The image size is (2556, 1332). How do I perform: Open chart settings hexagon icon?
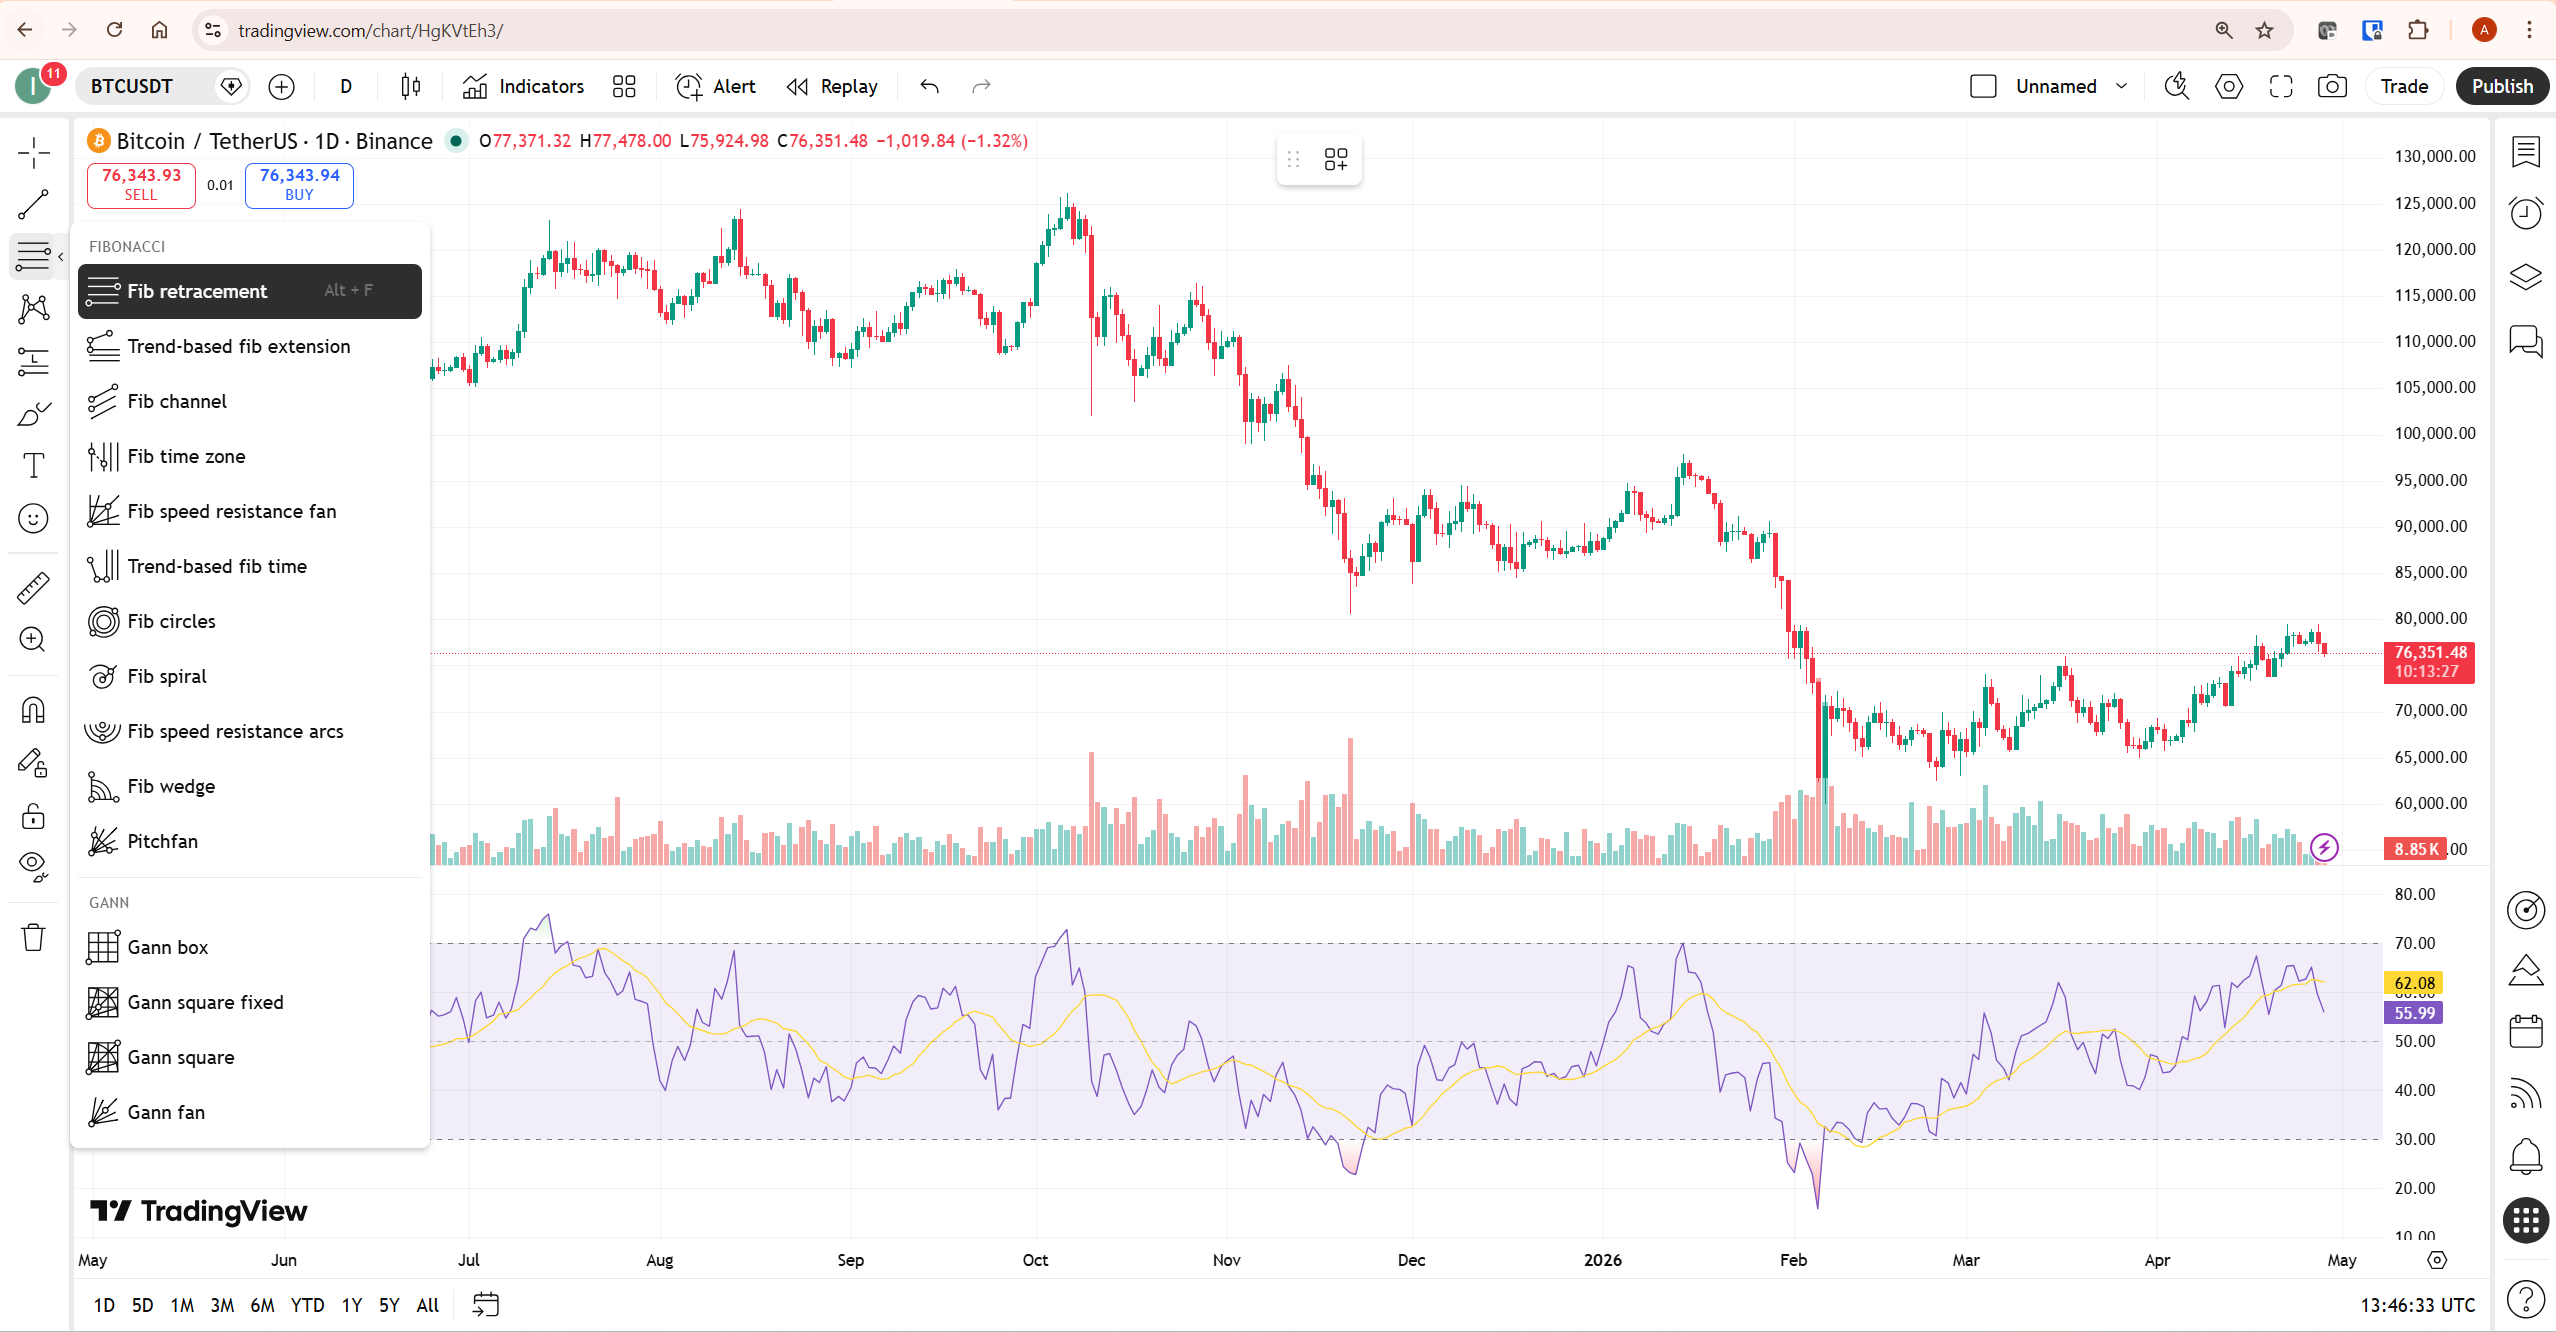2229,87
